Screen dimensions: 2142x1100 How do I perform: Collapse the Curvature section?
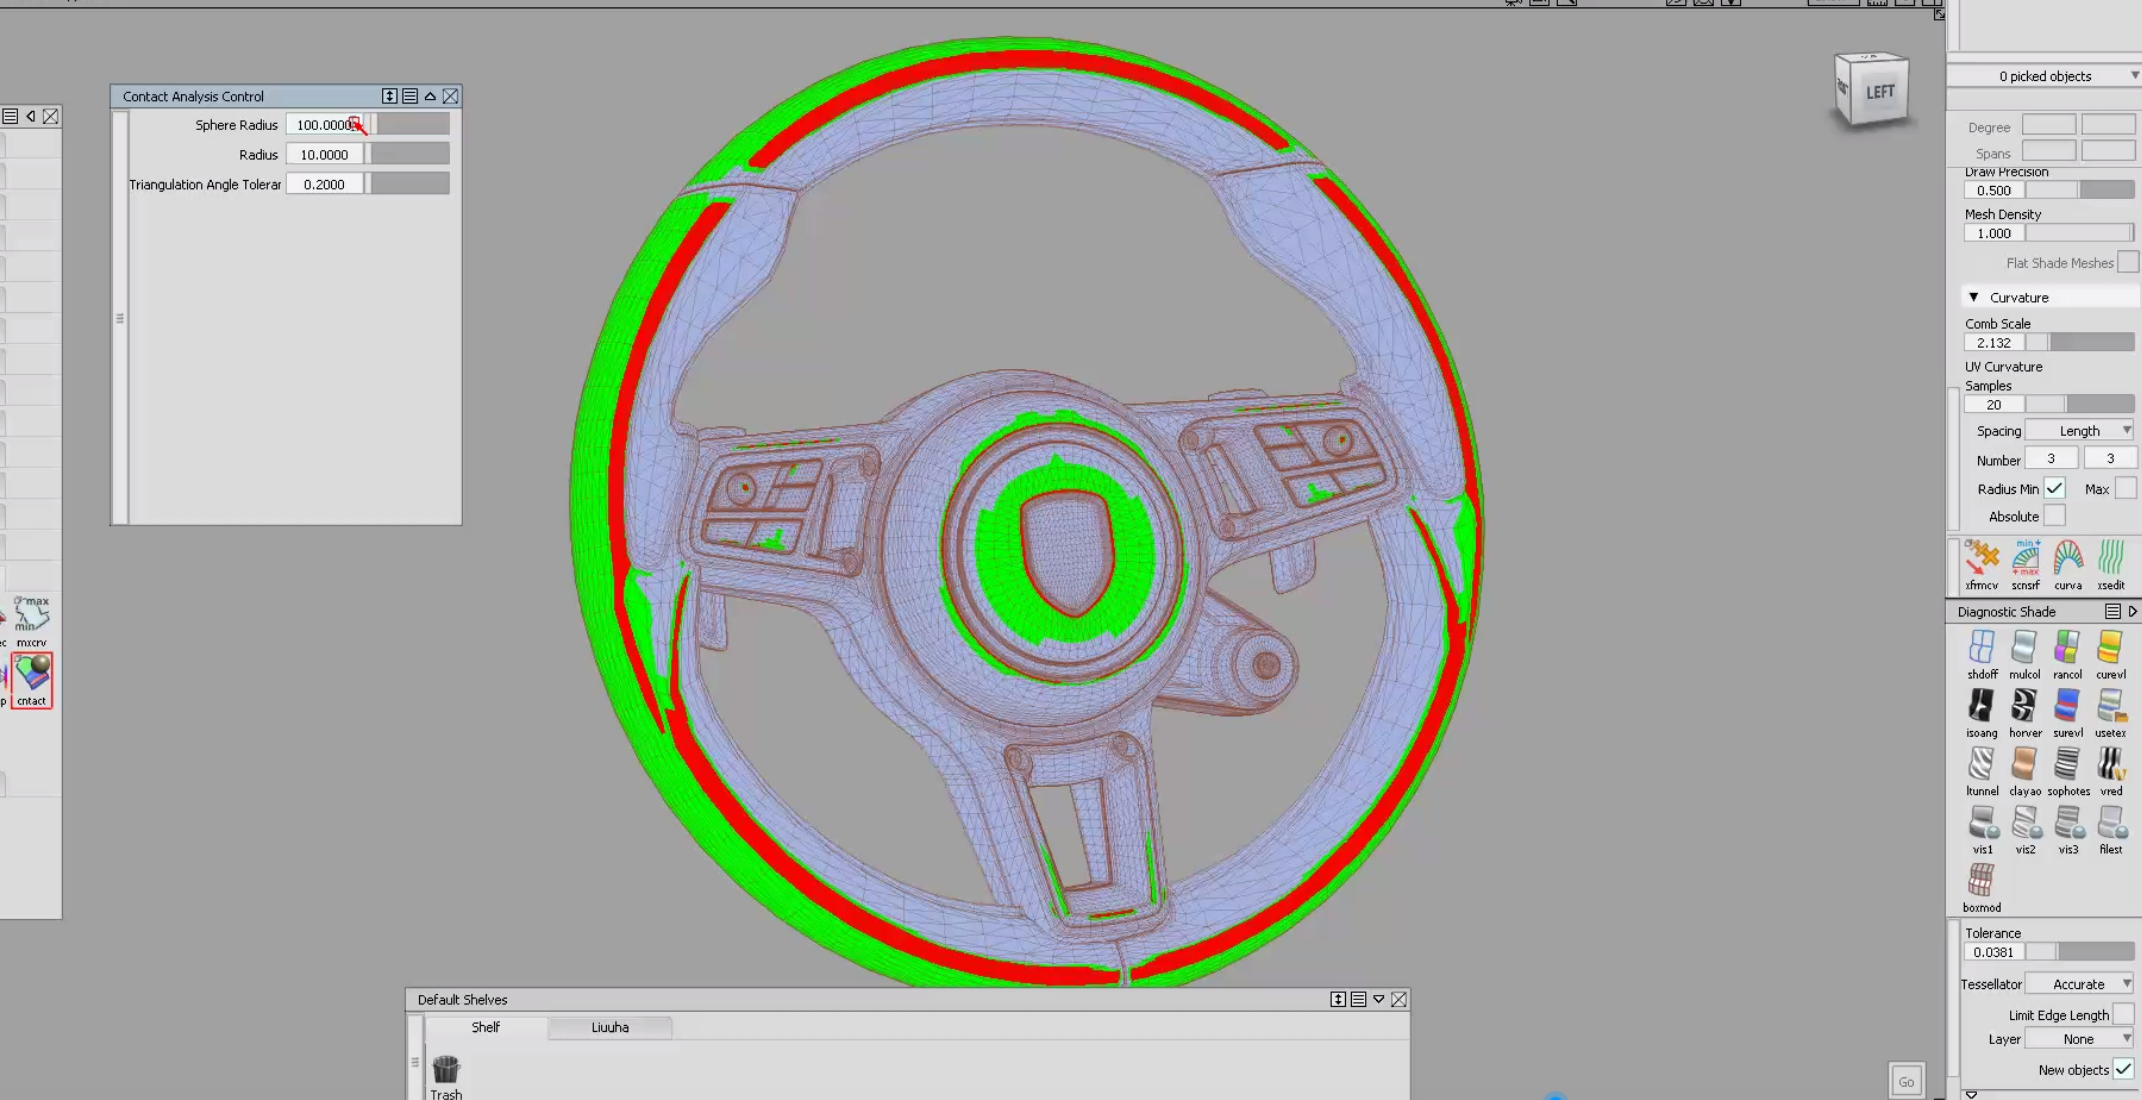1974,296
